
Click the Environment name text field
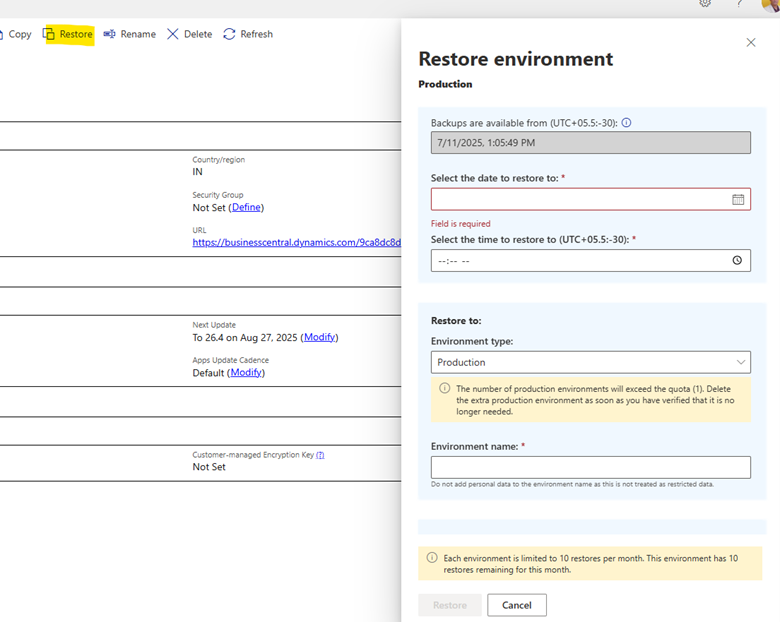tap(590, 467)
